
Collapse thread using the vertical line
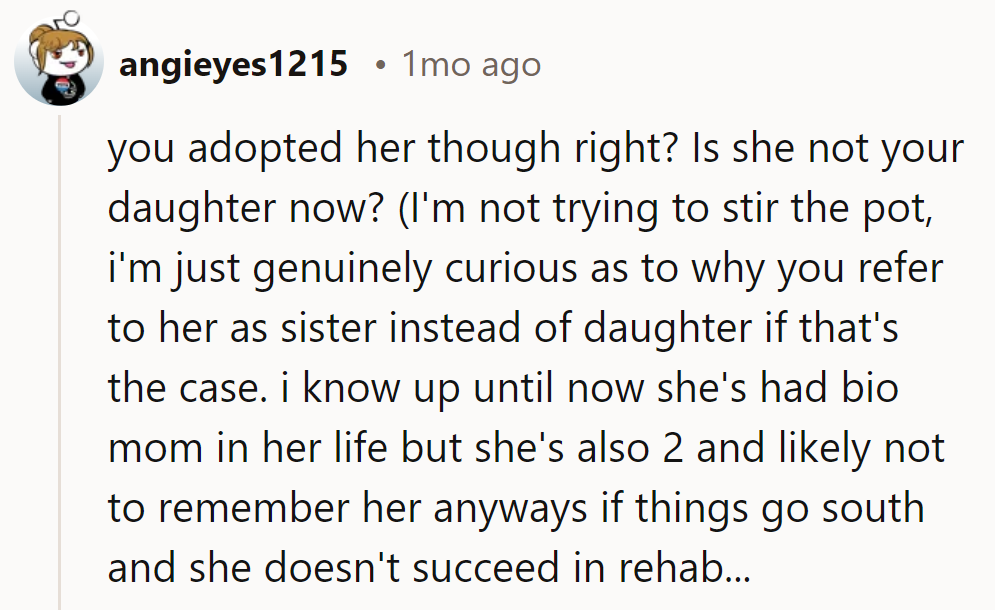61,360
